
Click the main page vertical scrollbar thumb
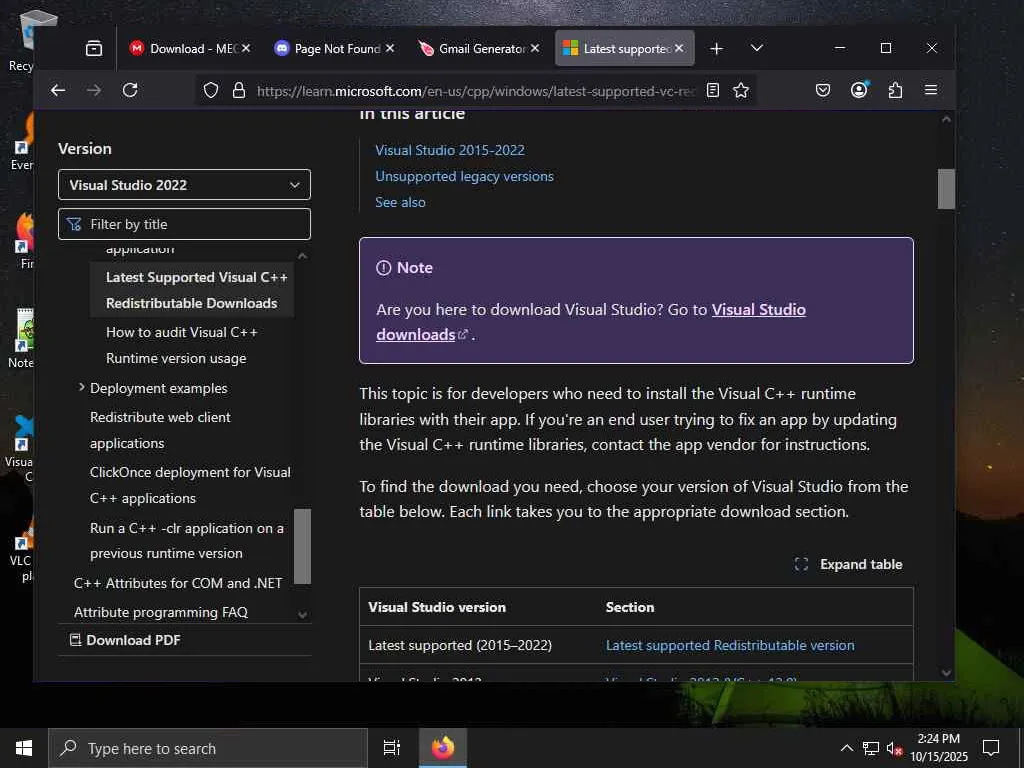[946, 189]
